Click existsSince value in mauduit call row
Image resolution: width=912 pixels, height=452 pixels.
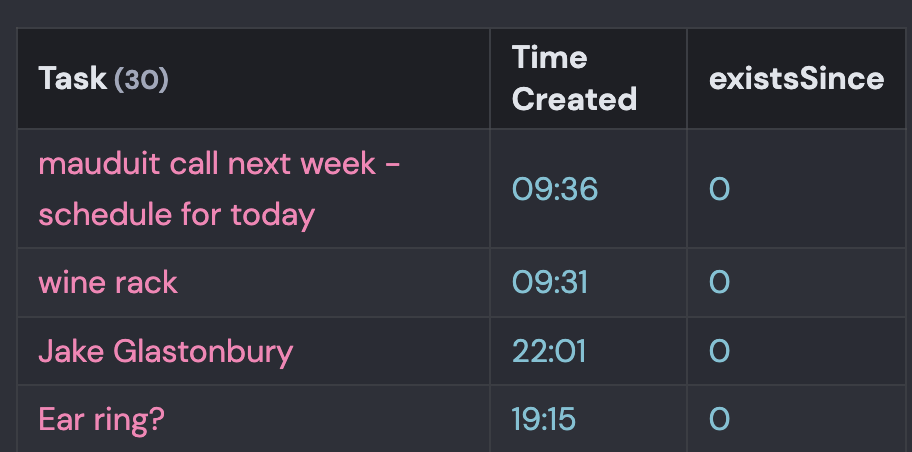coord(719,189)
